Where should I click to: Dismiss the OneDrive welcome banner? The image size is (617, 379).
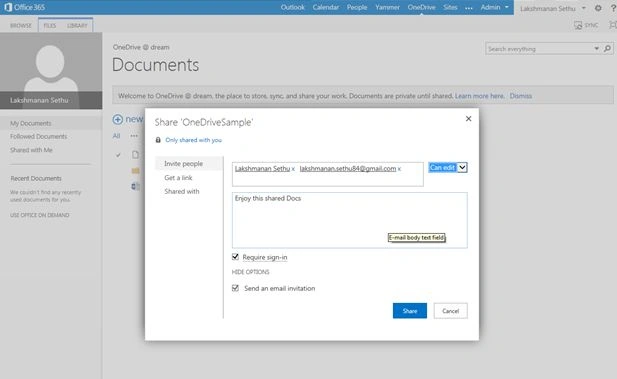pyautogui.click(x=521, y=96)
